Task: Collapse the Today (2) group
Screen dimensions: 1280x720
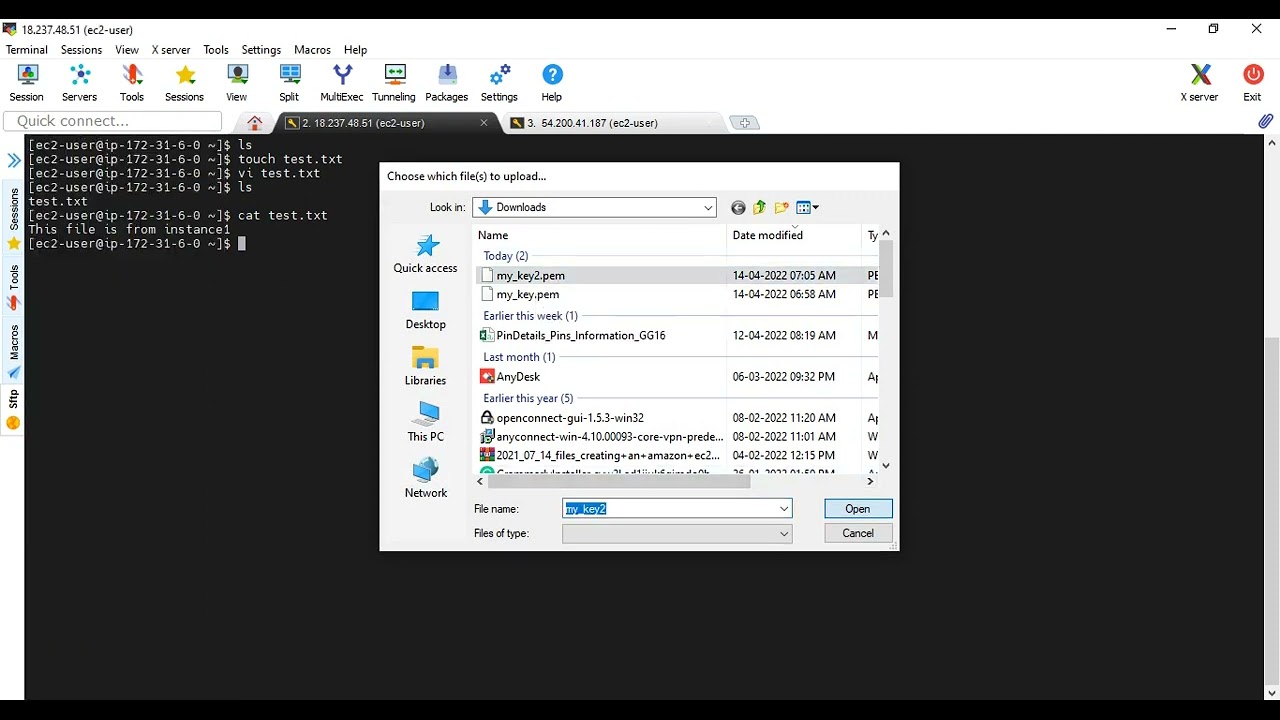Action: (506, 256)
